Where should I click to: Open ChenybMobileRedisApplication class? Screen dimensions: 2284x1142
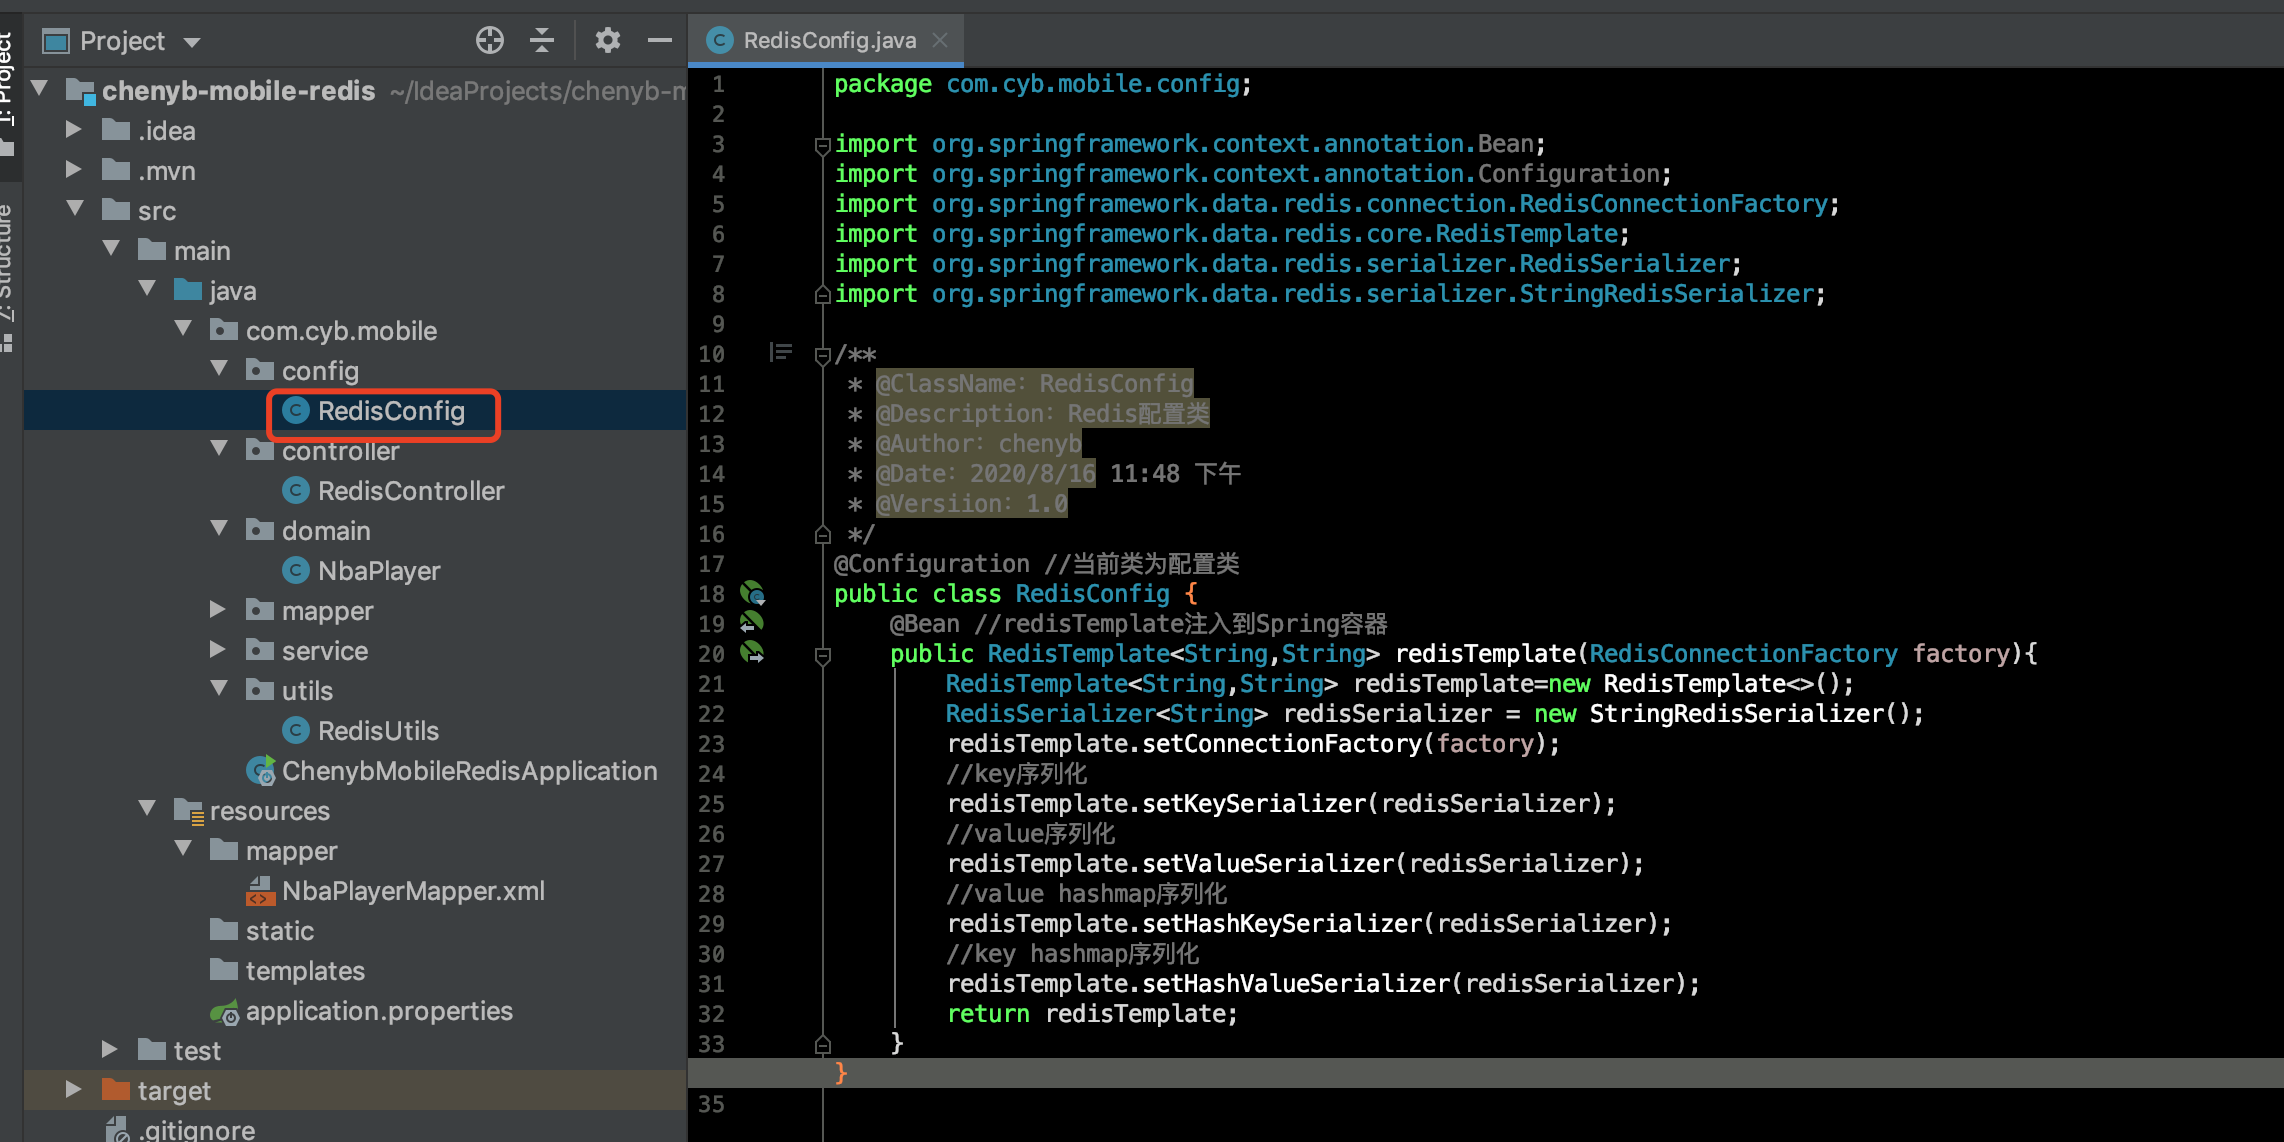pyautogui.click(x=470, y=771)
